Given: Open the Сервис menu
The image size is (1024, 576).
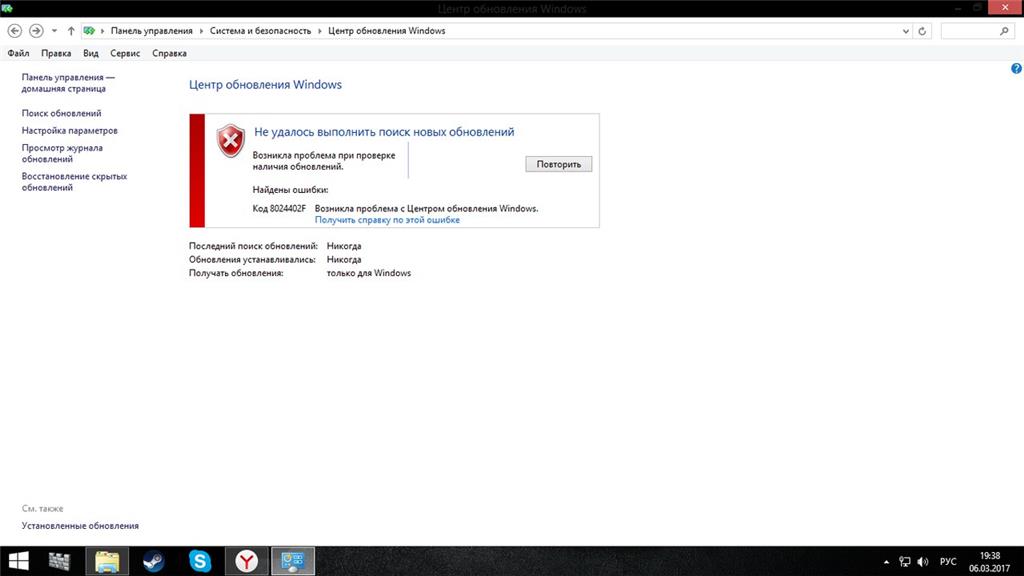Looking at the screenshot, I should 125,54.
